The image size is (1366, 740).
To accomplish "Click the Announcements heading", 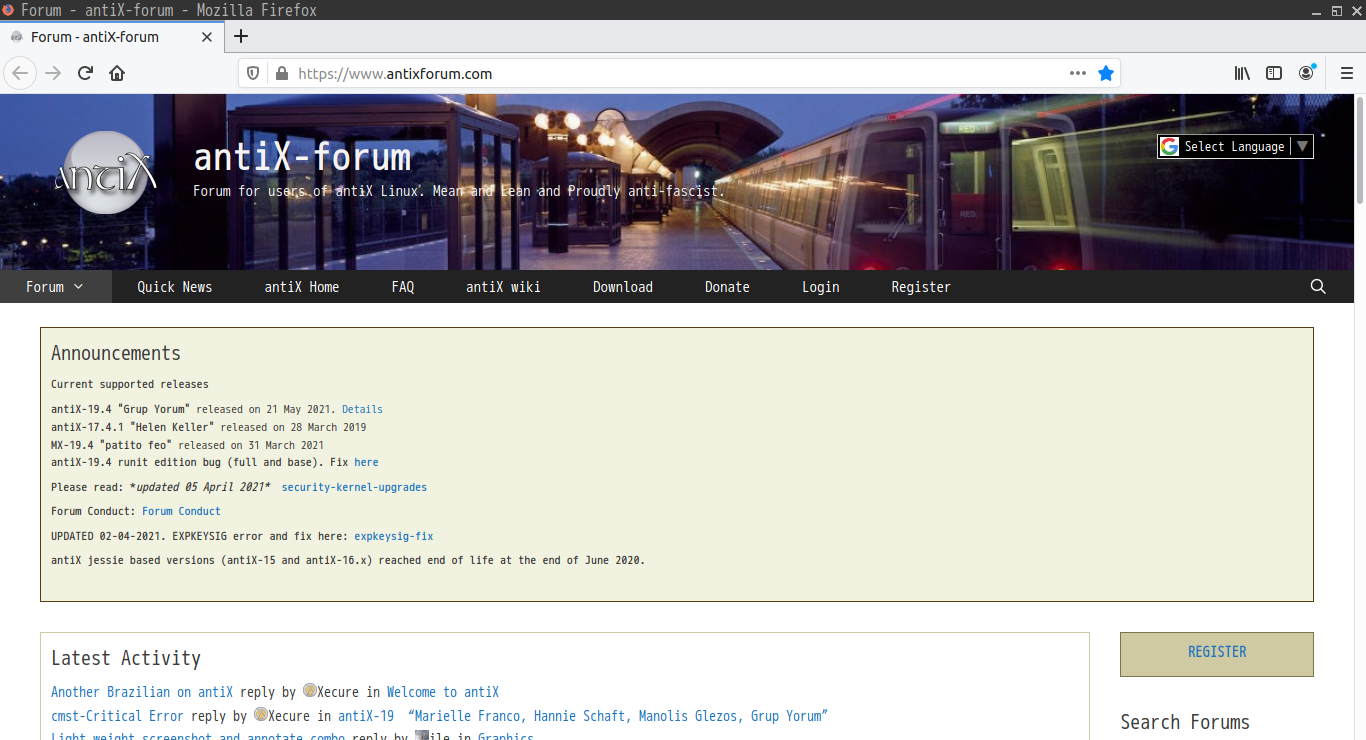I will [x=116, y=353].
